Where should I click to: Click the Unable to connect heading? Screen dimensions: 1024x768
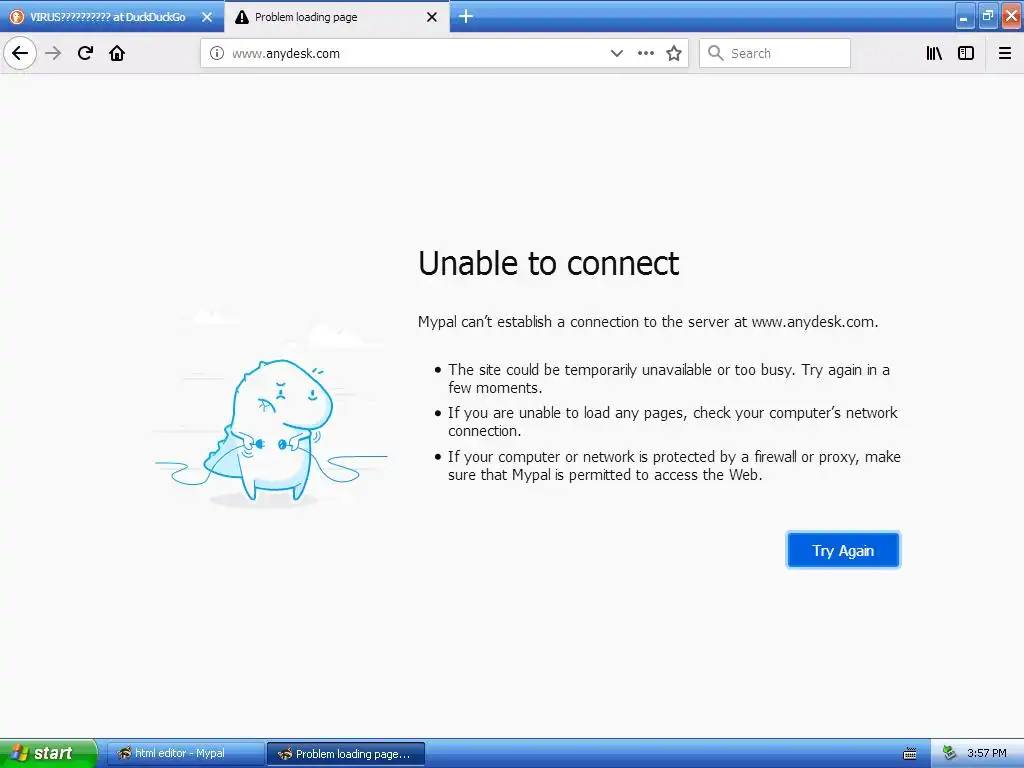coord(549,264)
